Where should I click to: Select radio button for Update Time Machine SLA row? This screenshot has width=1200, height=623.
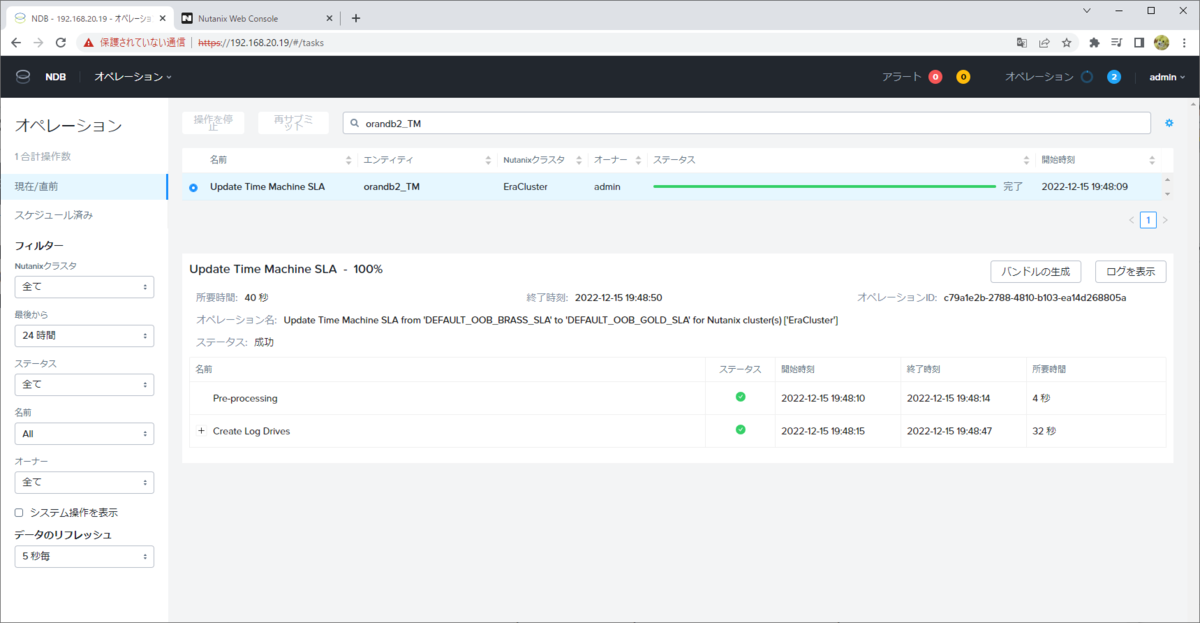pyautogui.click(x=193, y=187)
